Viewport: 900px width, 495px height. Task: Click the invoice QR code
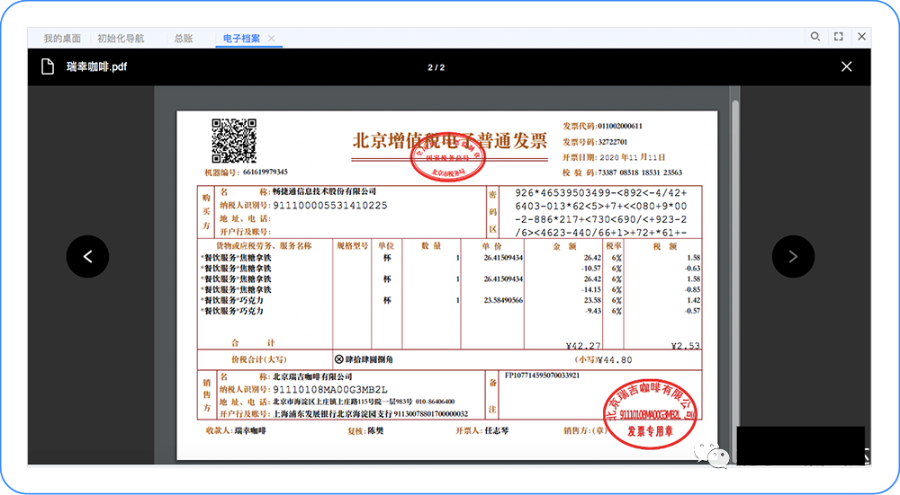(234, 141)
